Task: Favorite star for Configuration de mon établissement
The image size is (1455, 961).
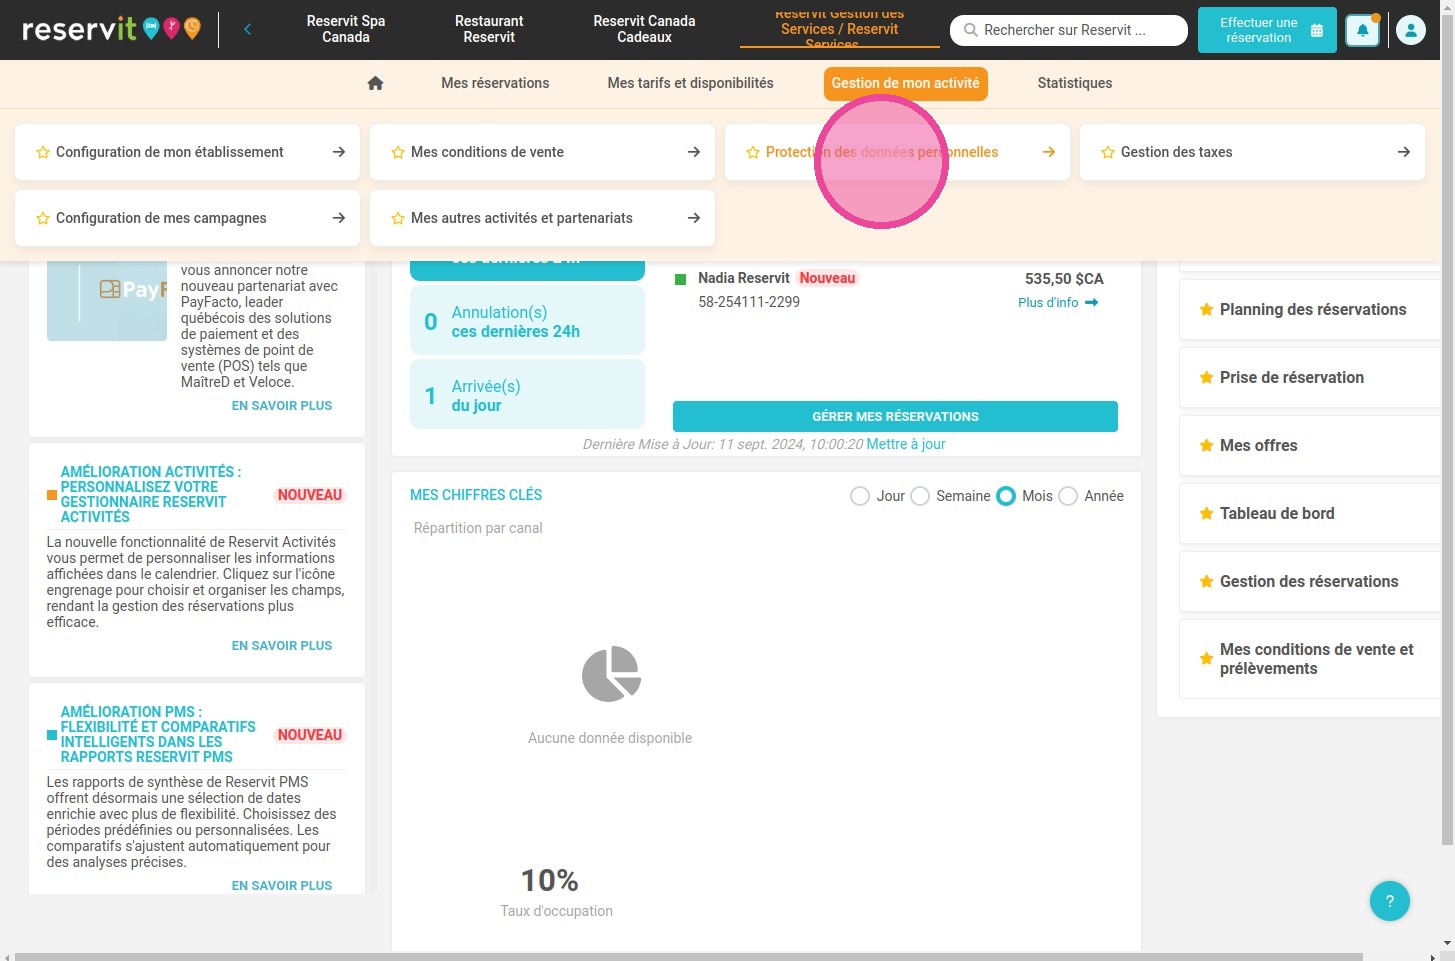Action: (43, 152)
